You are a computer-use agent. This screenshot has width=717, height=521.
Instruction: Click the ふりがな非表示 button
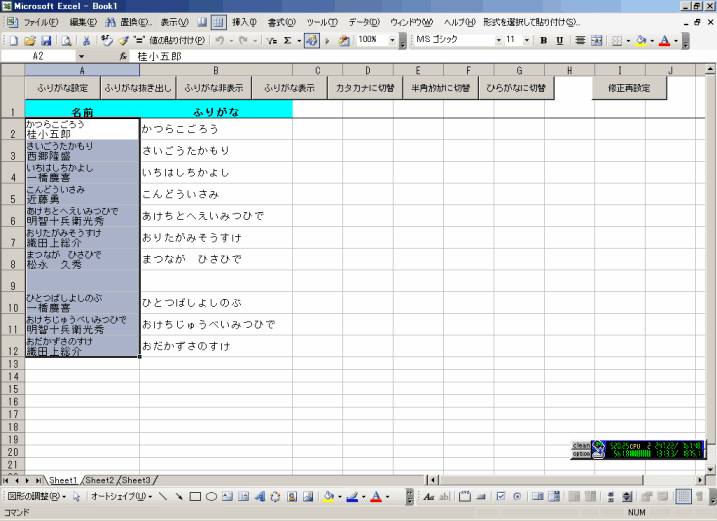[214, 88]
